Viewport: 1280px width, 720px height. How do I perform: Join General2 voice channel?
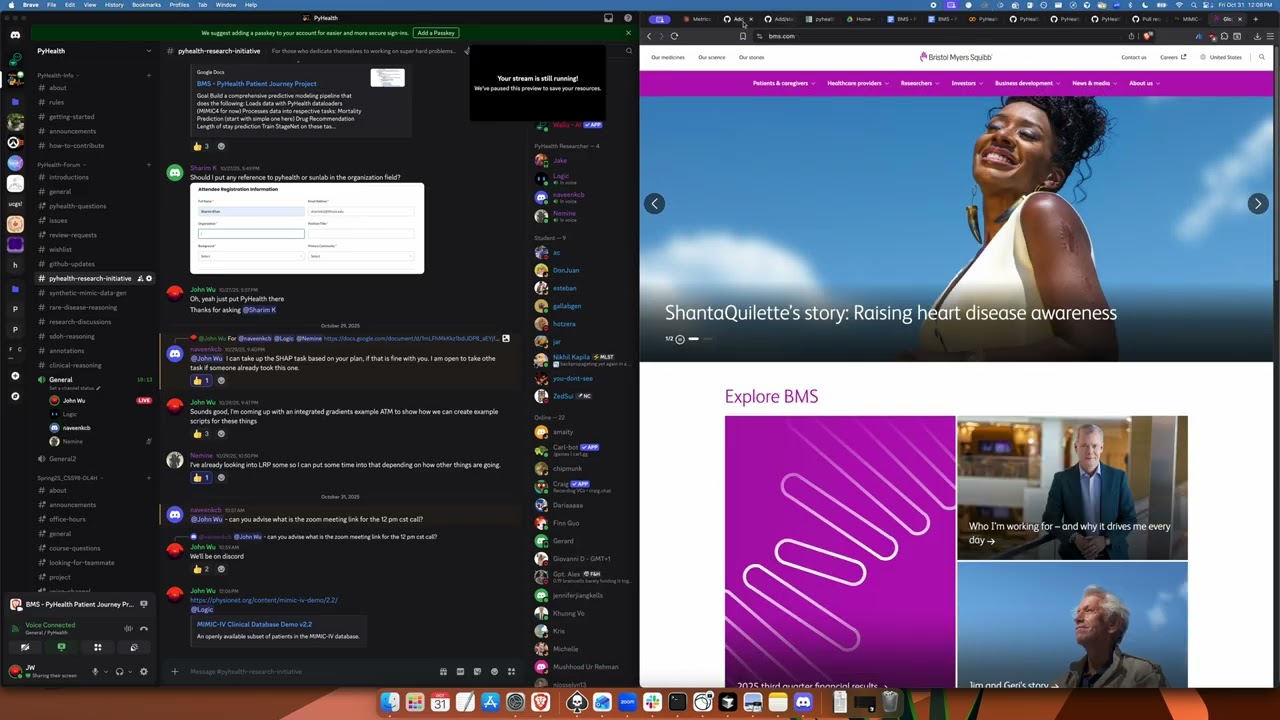[62, 459]
